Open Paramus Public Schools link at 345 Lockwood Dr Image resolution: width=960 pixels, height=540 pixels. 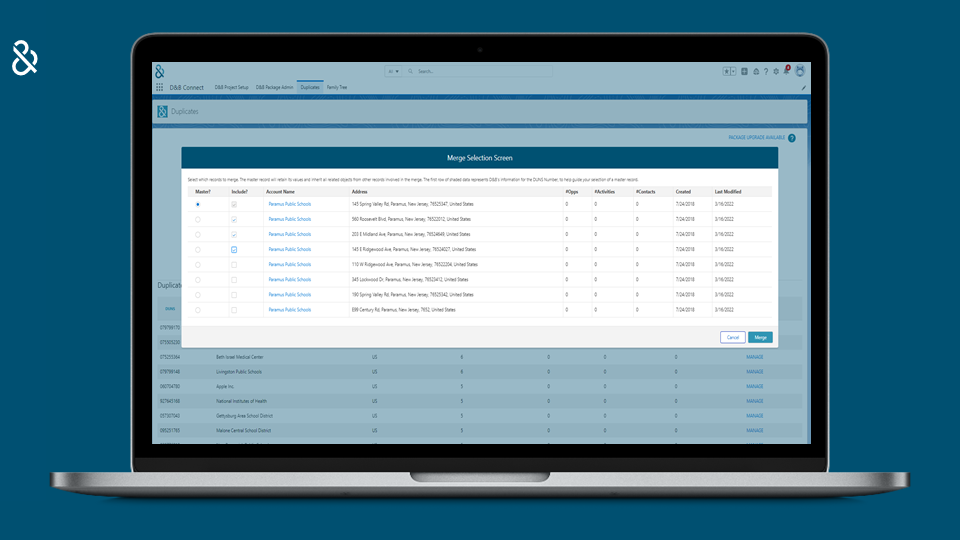coord(289,280)
